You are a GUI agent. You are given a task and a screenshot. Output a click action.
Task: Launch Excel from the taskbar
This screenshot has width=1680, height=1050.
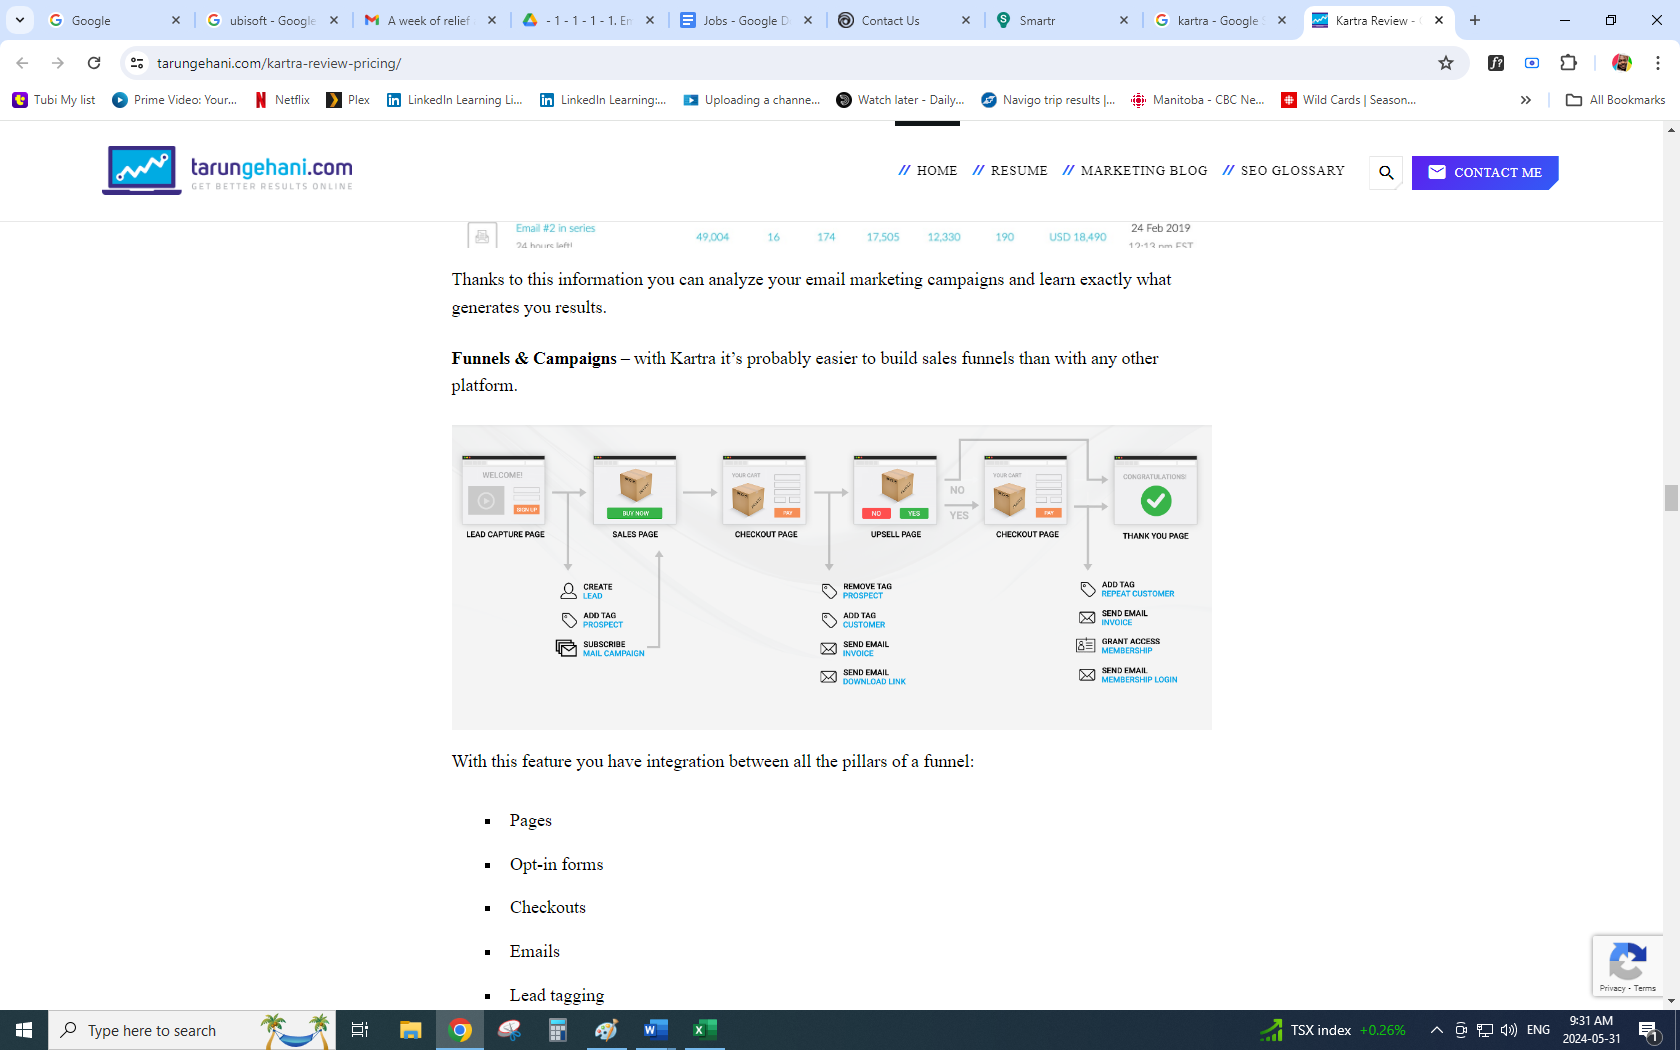[705, 1030]
